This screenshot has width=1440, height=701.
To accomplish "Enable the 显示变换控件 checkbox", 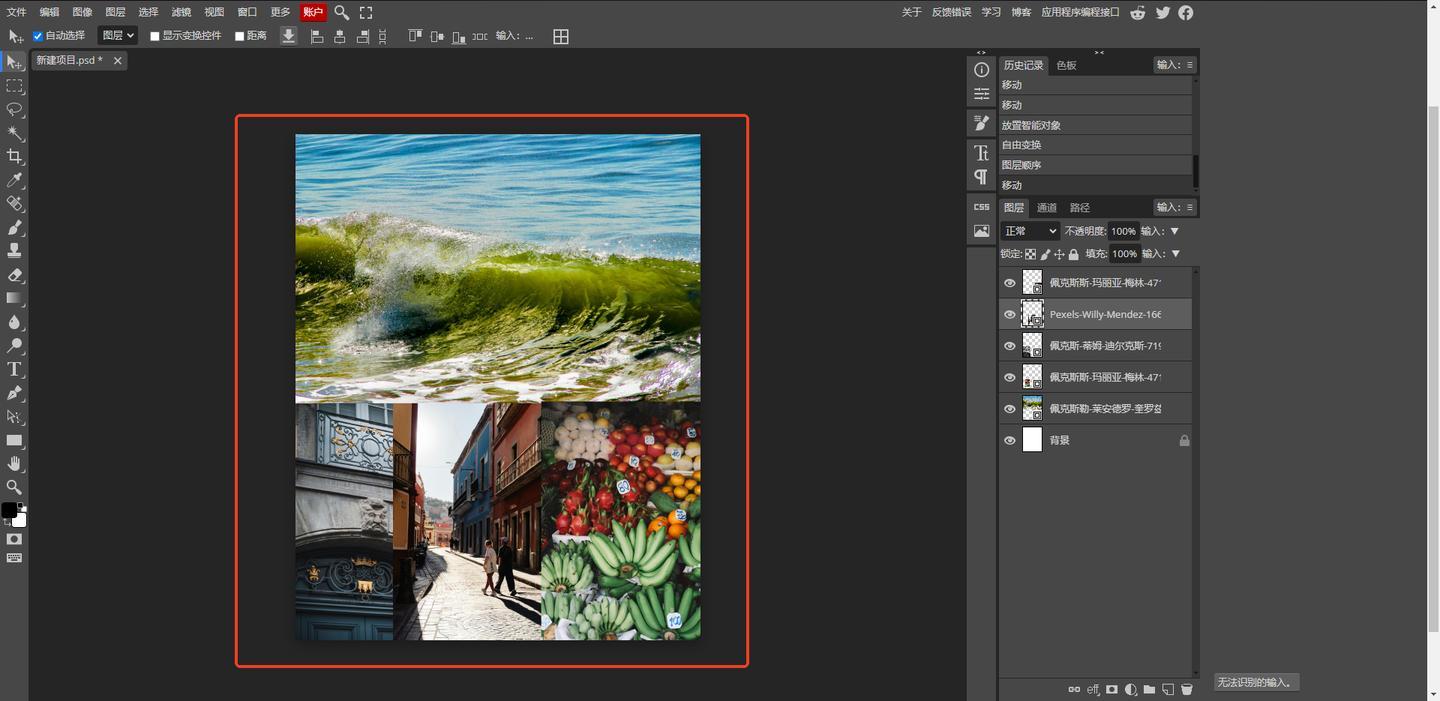I will pos(155,36).
